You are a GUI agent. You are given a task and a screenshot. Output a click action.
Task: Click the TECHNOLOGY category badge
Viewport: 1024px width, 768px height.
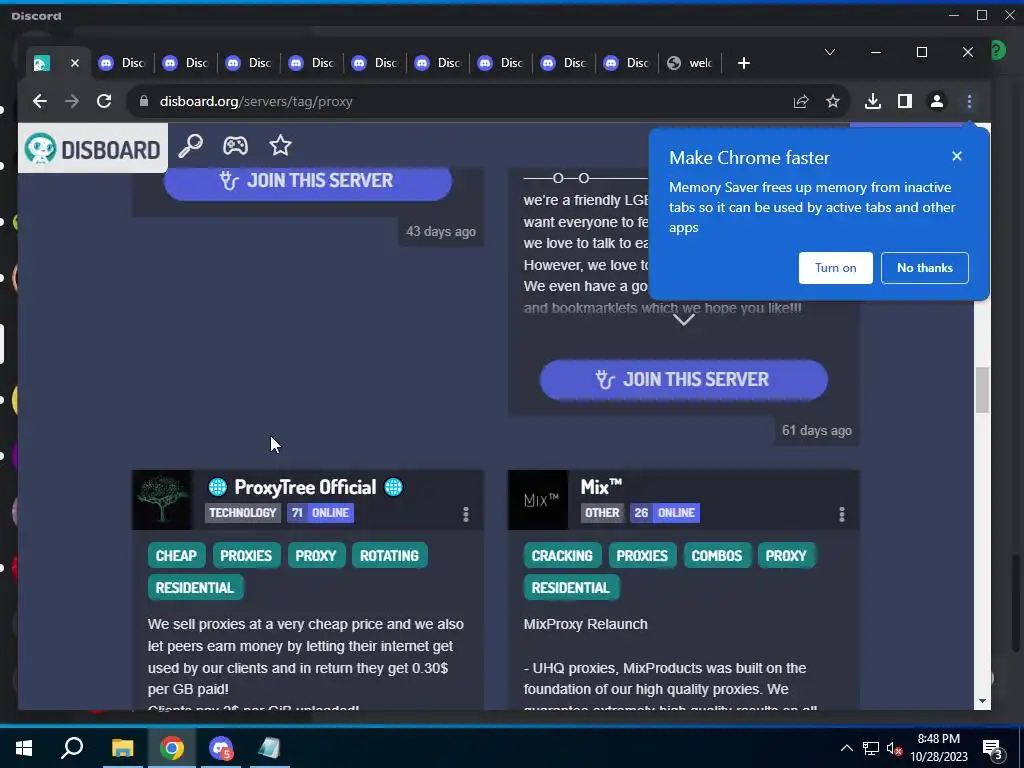tap(242, 513)
